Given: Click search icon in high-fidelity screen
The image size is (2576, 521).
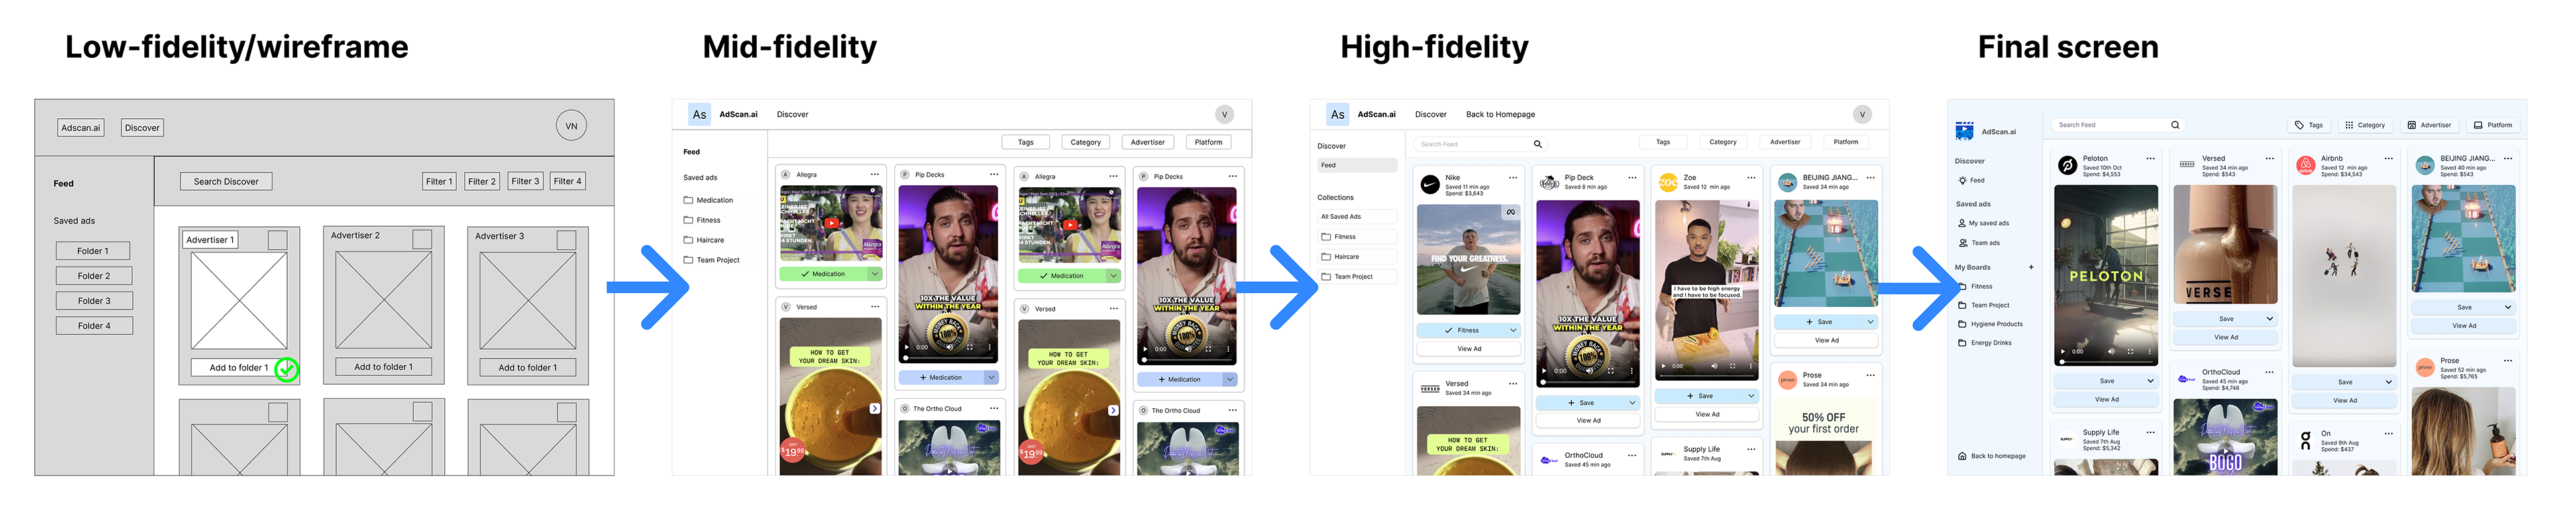Looking at the screenshot, I should 1538,144.
